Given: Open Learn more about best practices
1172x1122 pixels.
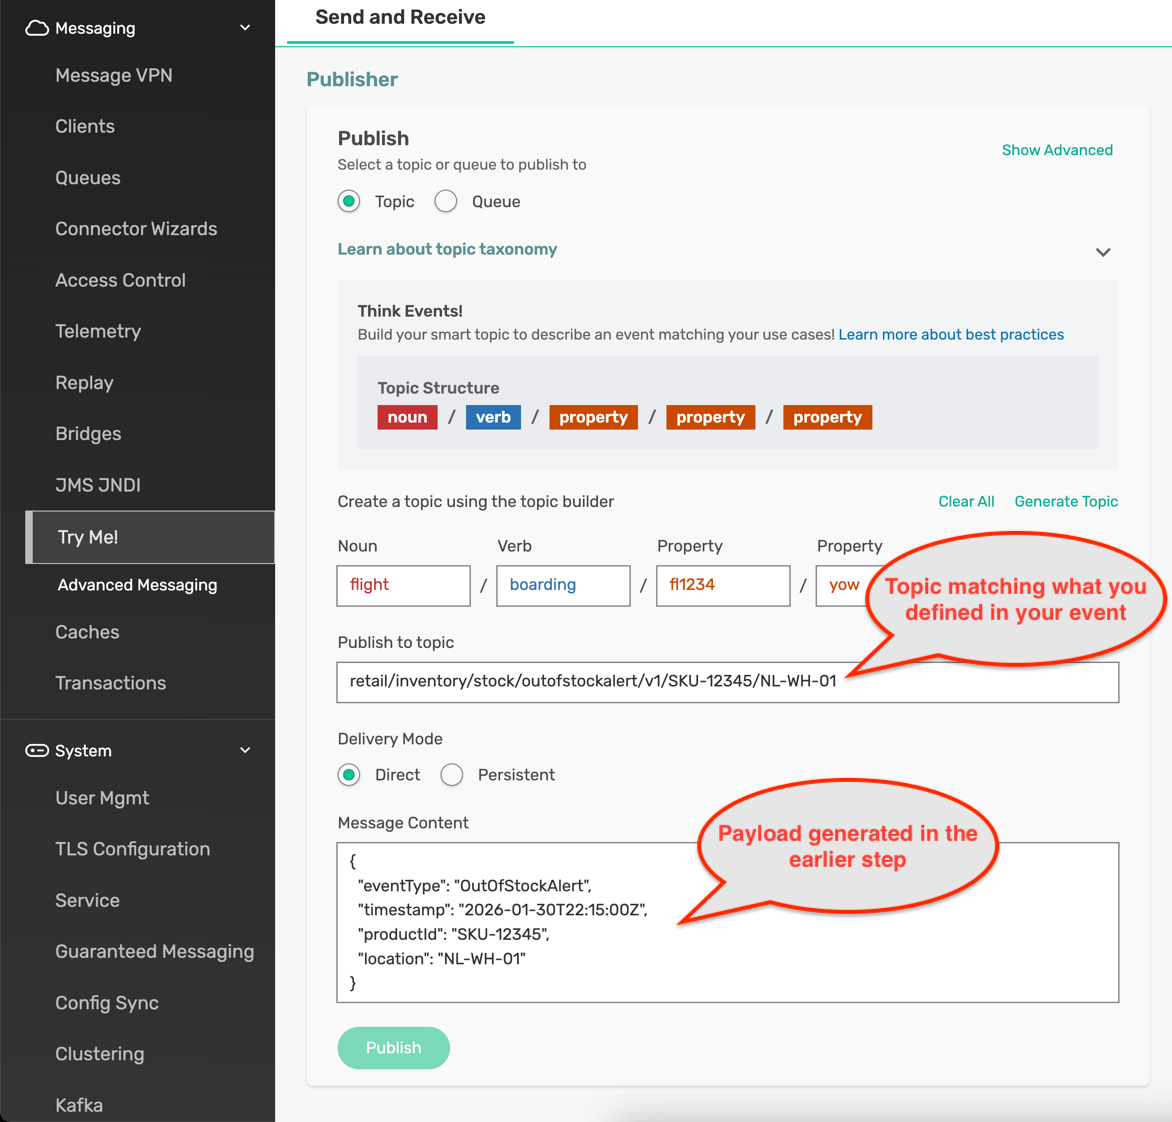Looking at the screenshot, I should [x=951, y=335].
